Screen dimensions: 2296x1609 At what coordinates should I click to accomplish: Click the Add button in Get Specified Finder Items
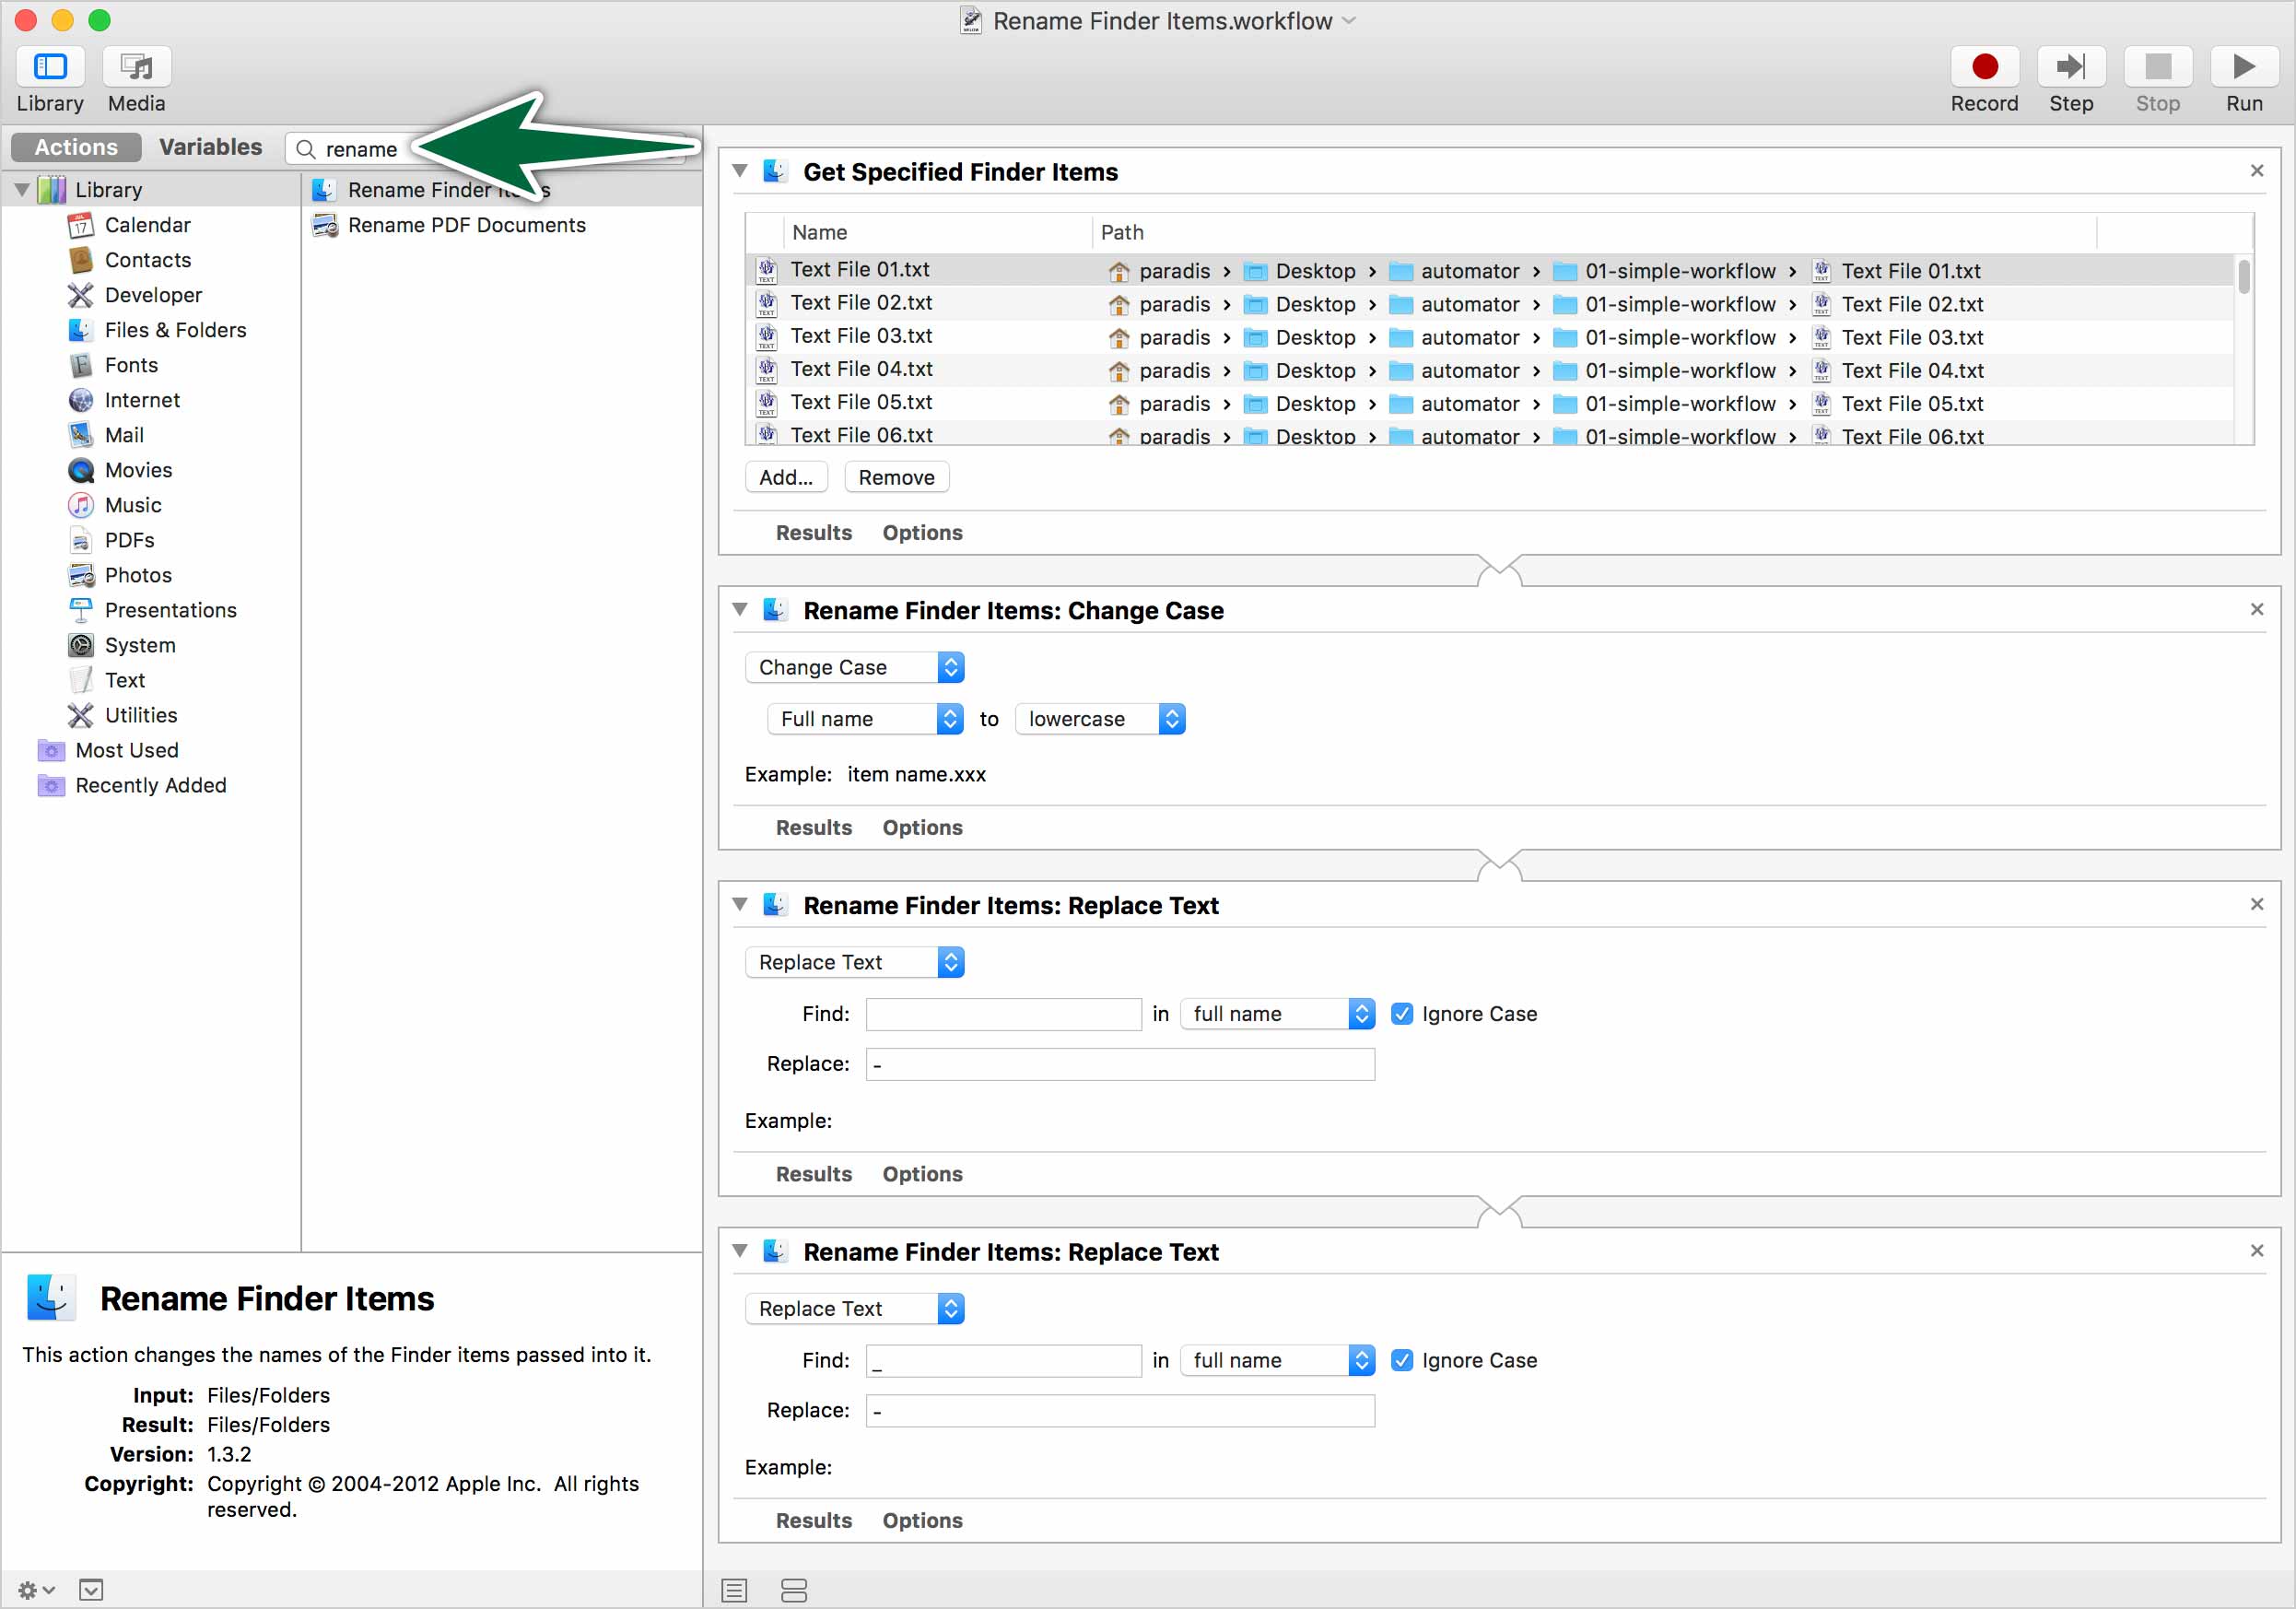click(785, 476)
